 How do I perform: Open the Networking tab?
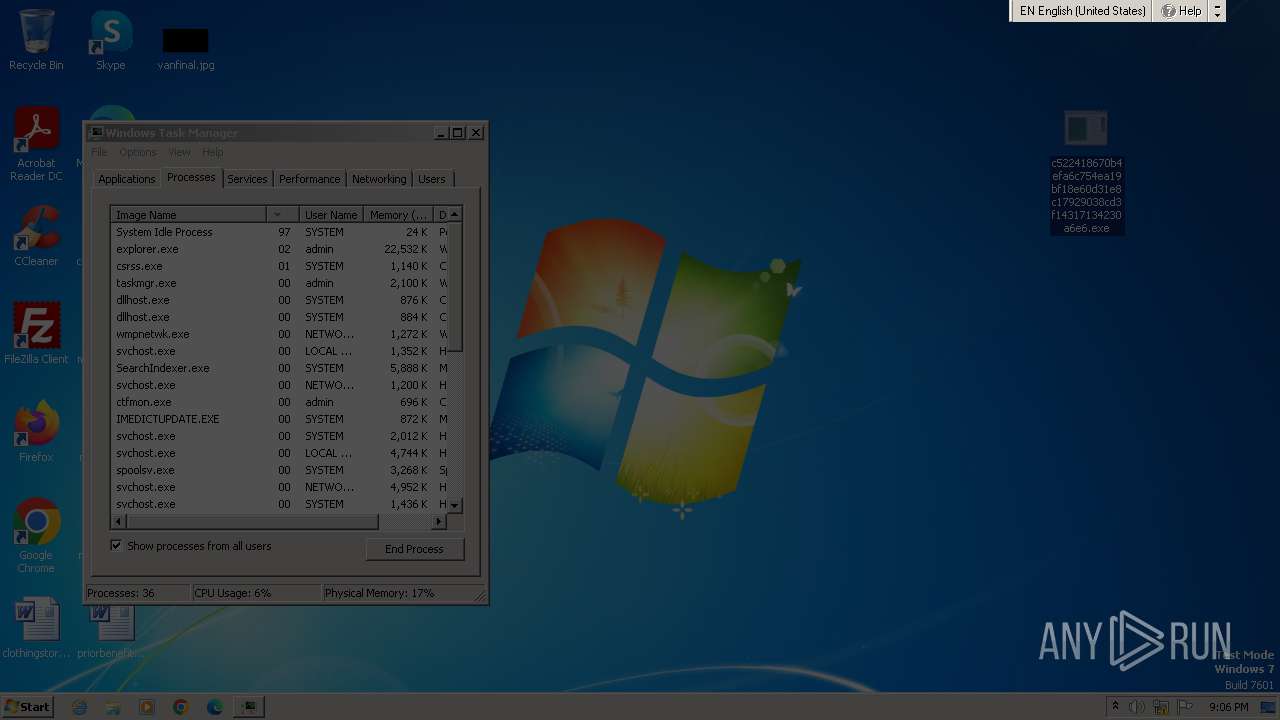click(x=379, y=179)
